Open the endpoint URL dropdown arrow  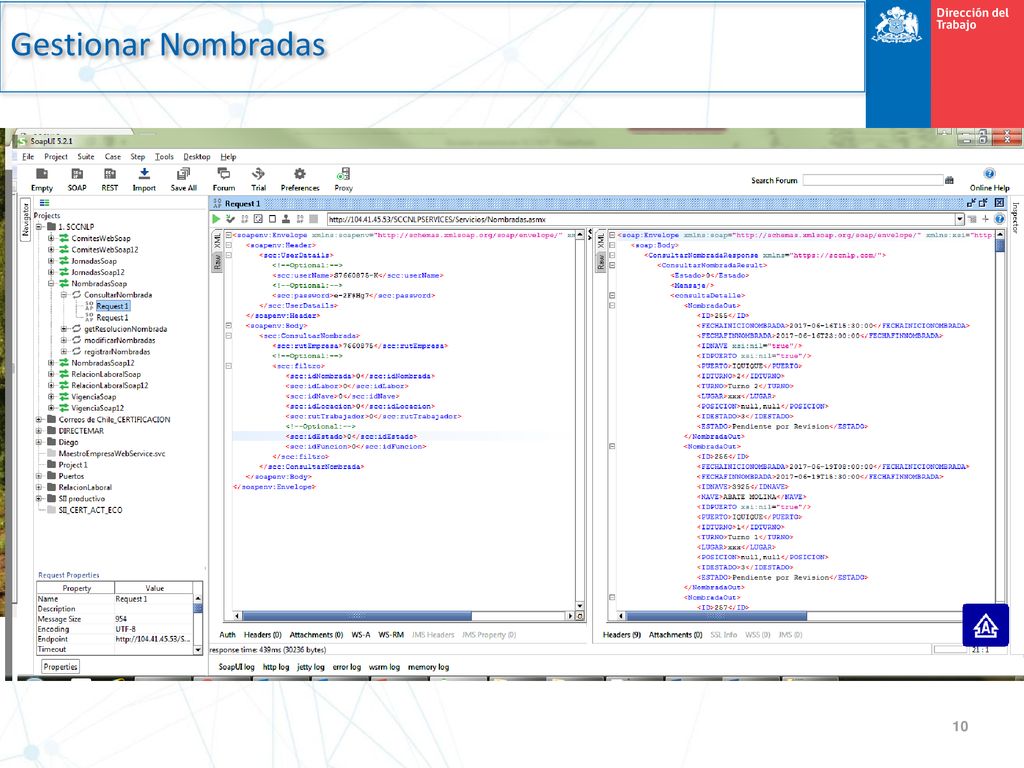(959, 219)
